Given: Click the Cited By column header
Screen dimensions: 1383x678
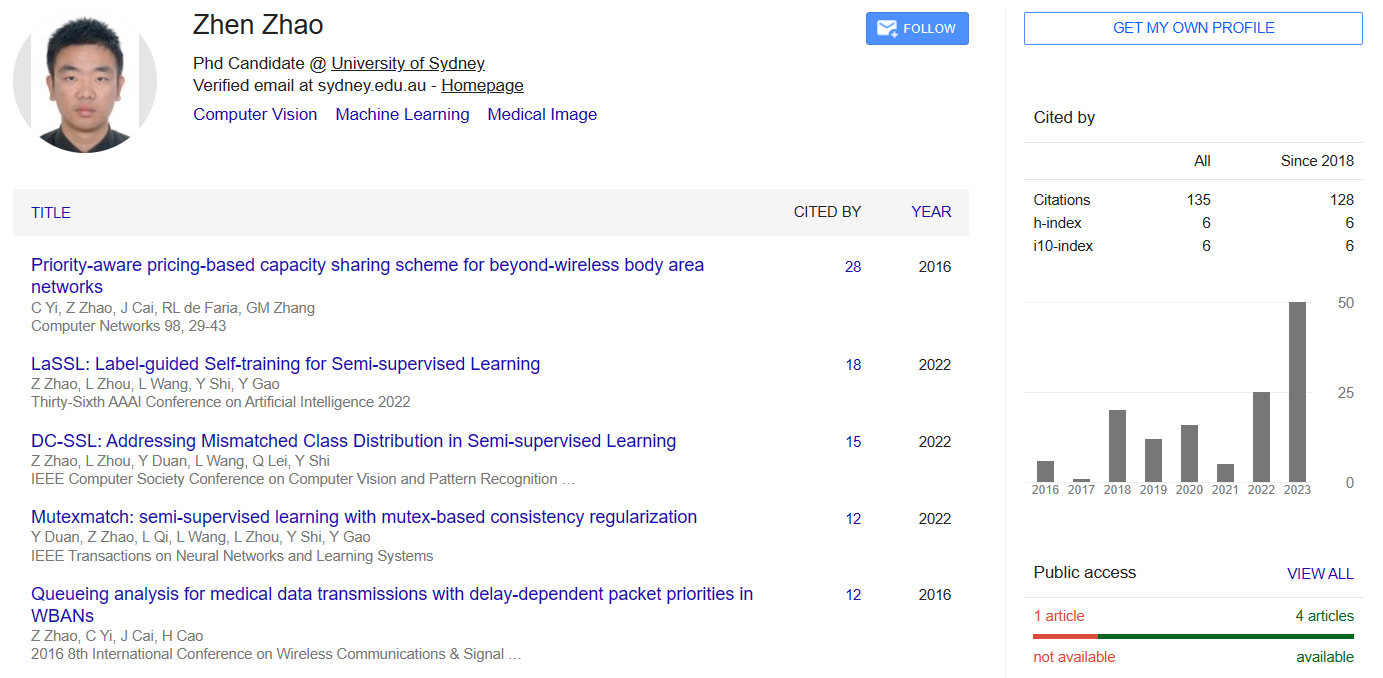Looking at the screenshot, I should (827, 212).
